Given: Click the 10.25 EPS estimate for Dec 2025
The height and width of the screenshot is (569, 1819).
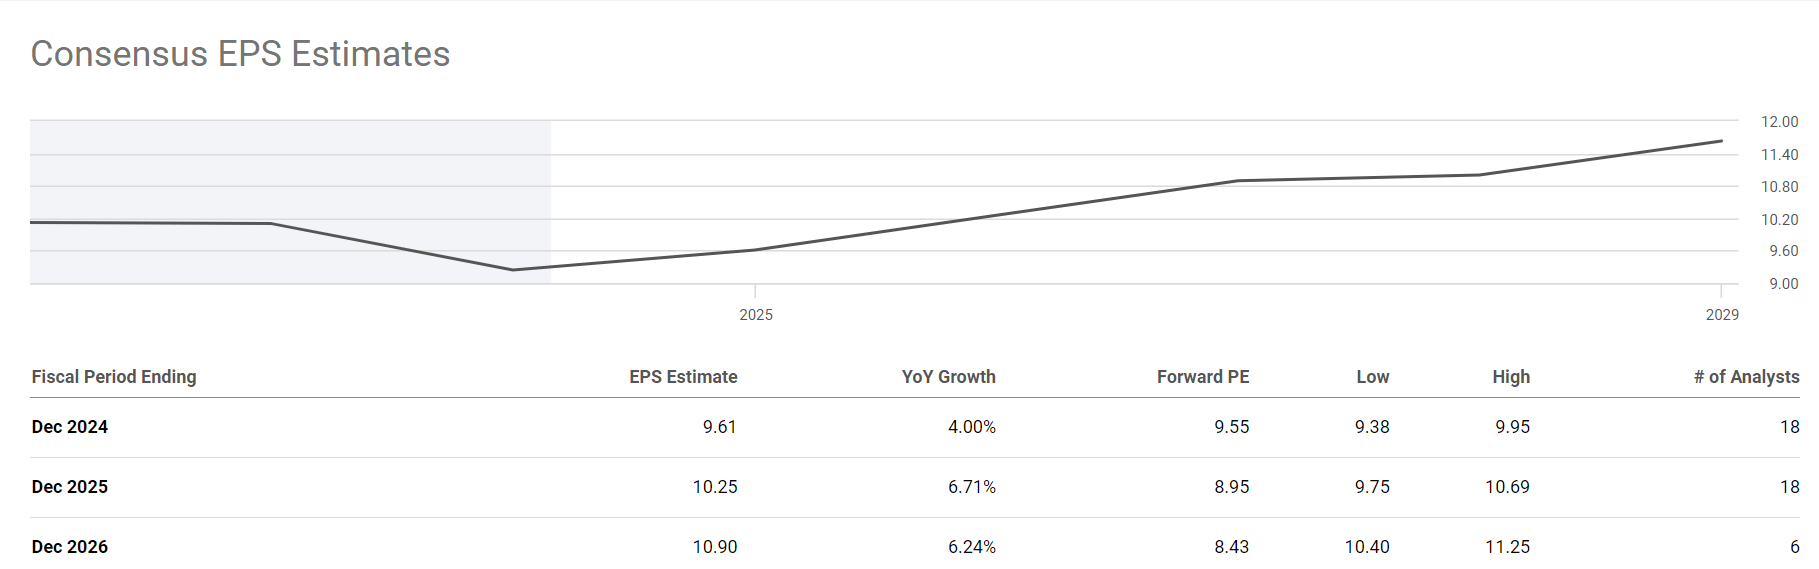Looking at the screenshot, I should 715,487.
